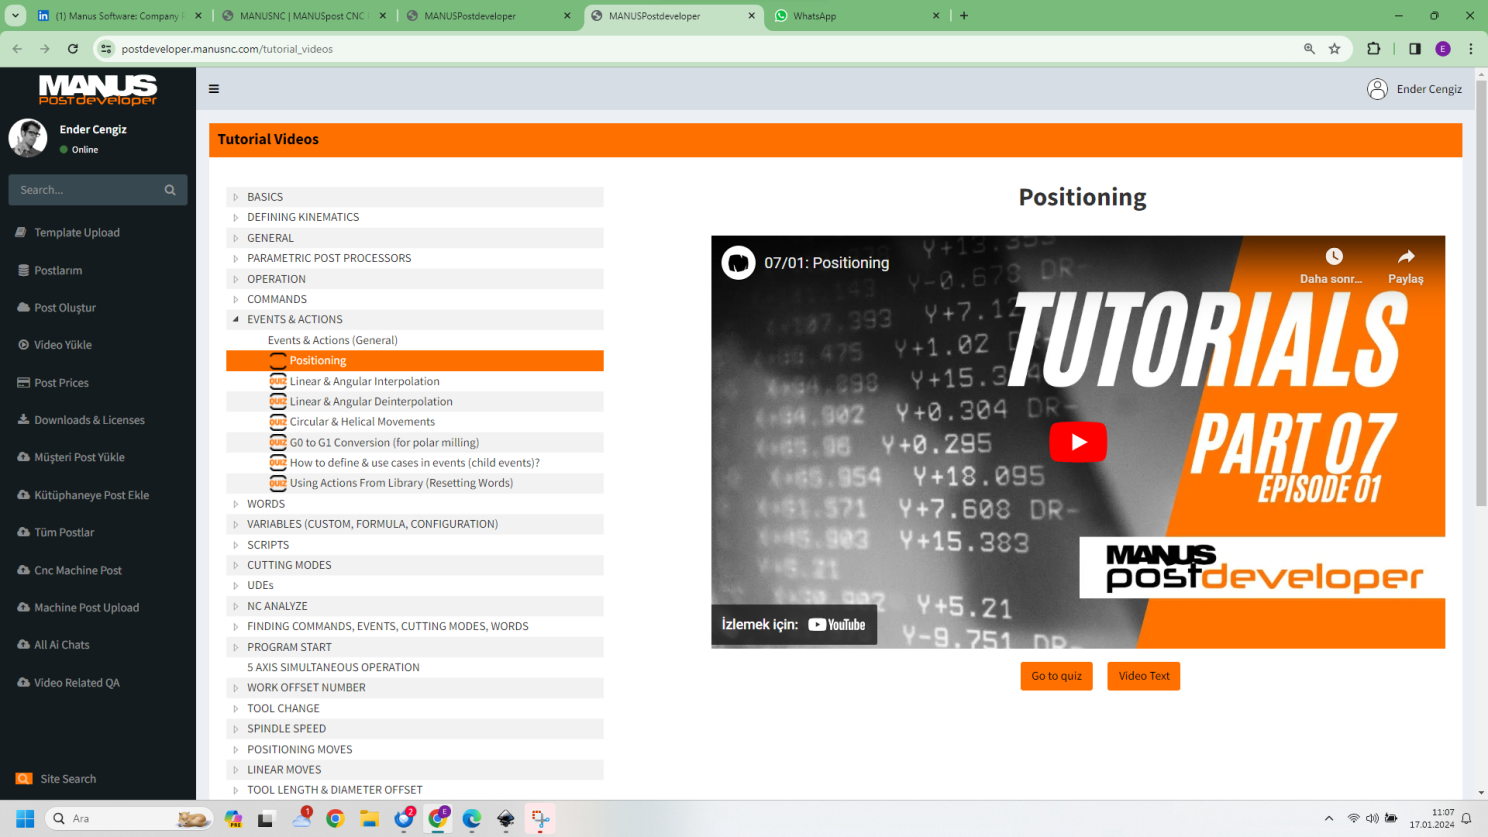Click the search magnifier icon in sidebar
This screenshot has height=837, width=1488.
tap(170, 190)
